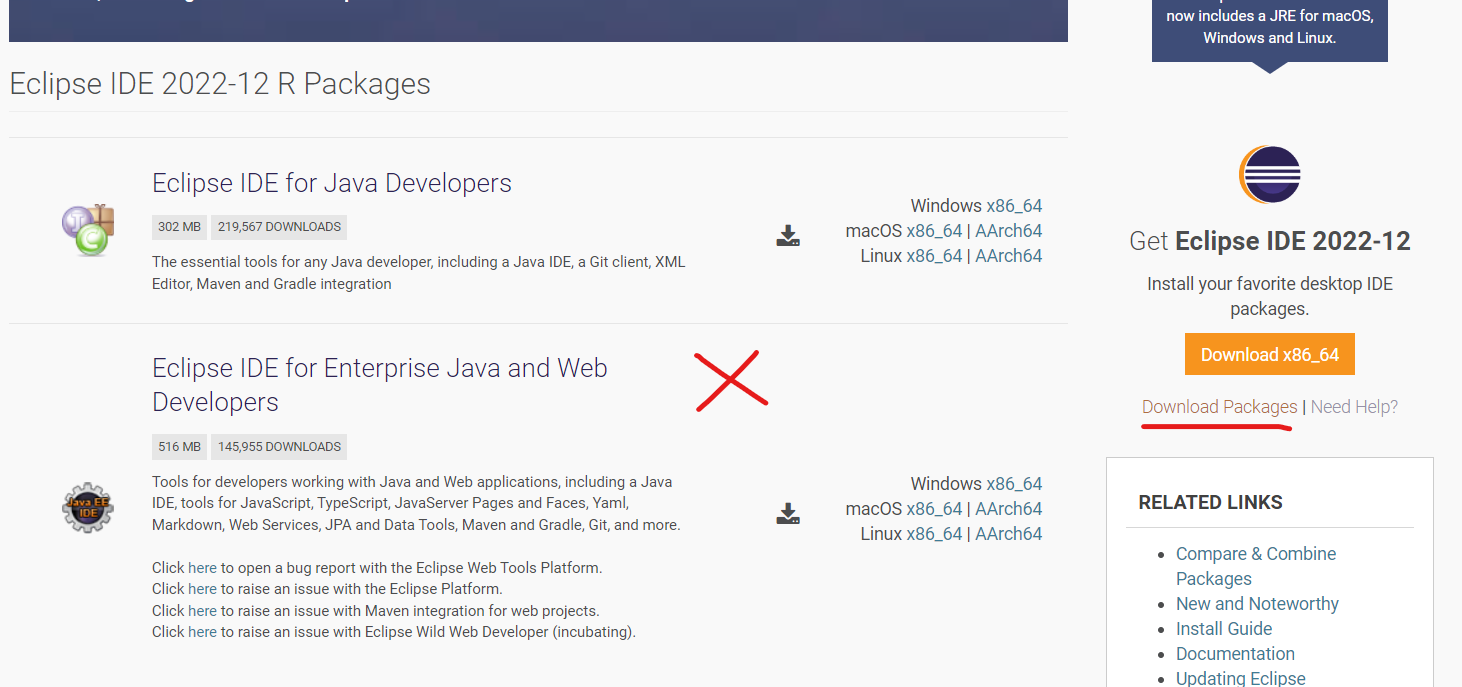This screenshot has width=1462, height=687.
Task: Click the Eclipse IDE 2022-12 R Packages heading
Action: 220,84
